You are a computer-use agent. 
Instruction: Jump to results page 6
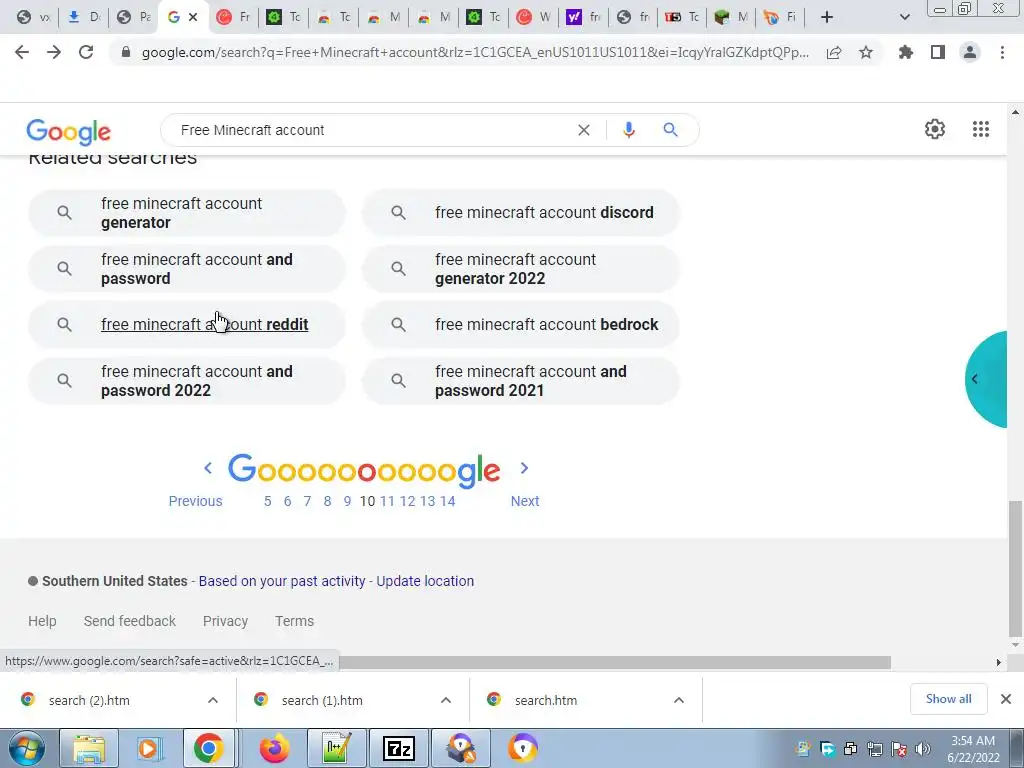[287, 501]
